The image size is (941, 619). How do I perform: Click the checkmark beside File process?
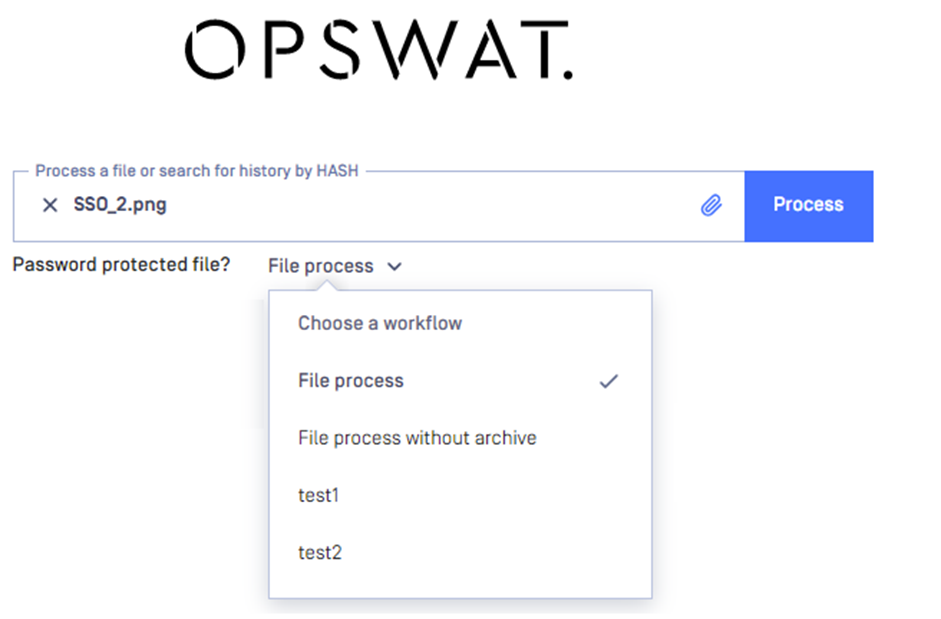pyautogui.click(x=609, y=381)
